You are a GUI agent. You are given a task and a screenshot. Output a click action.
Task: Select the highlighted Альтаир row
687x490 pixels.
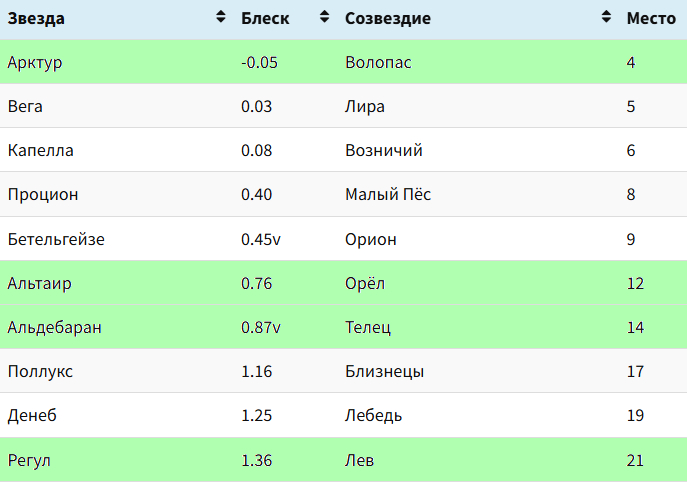[344, 283]
